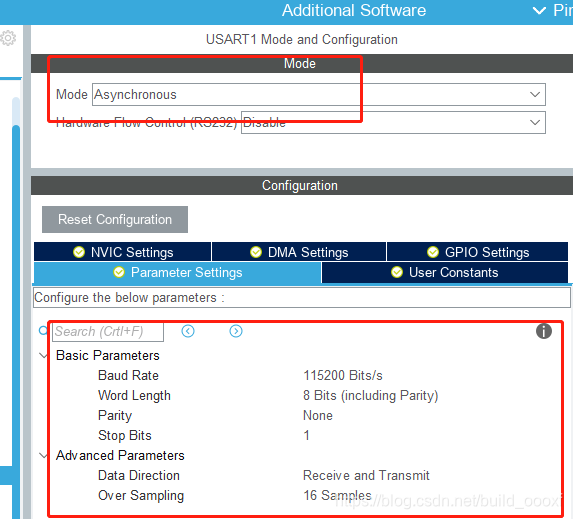573x519 pixels.
Task: Click the Baud Rate parameter label
Action: click(128, 375)
